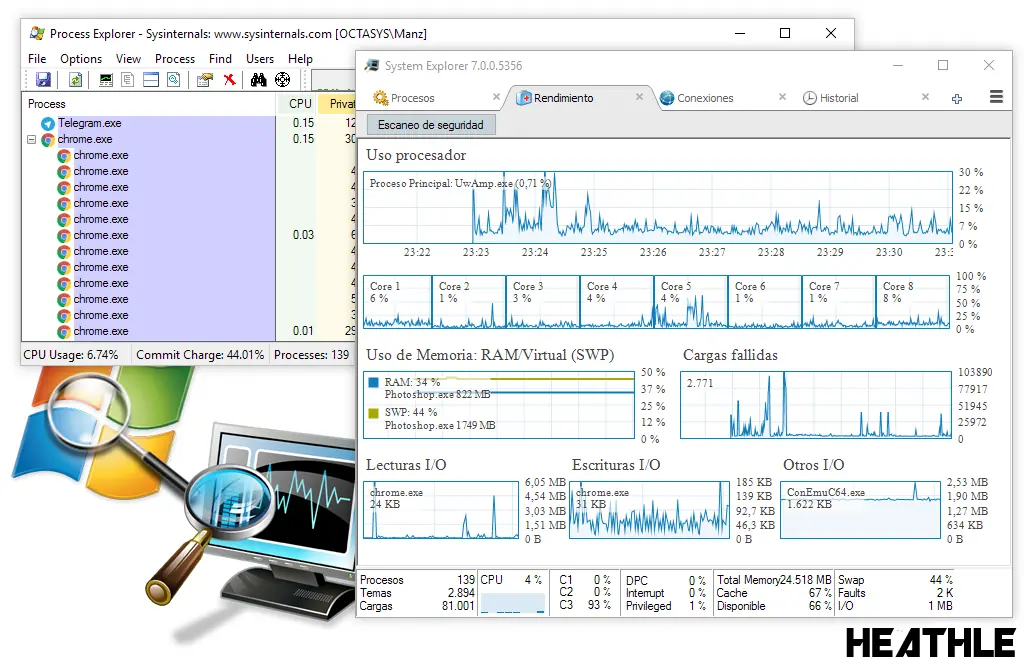The image size is (1024, 659).
Task: Open the File menu in Process Explorer
Action: tap(37, 59)
